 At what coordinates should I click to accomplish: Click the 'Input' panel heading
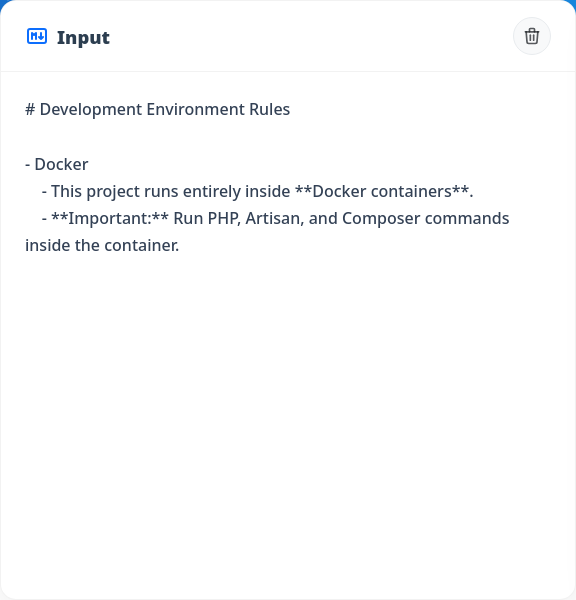pyautogui.click(x=83, y=37)
